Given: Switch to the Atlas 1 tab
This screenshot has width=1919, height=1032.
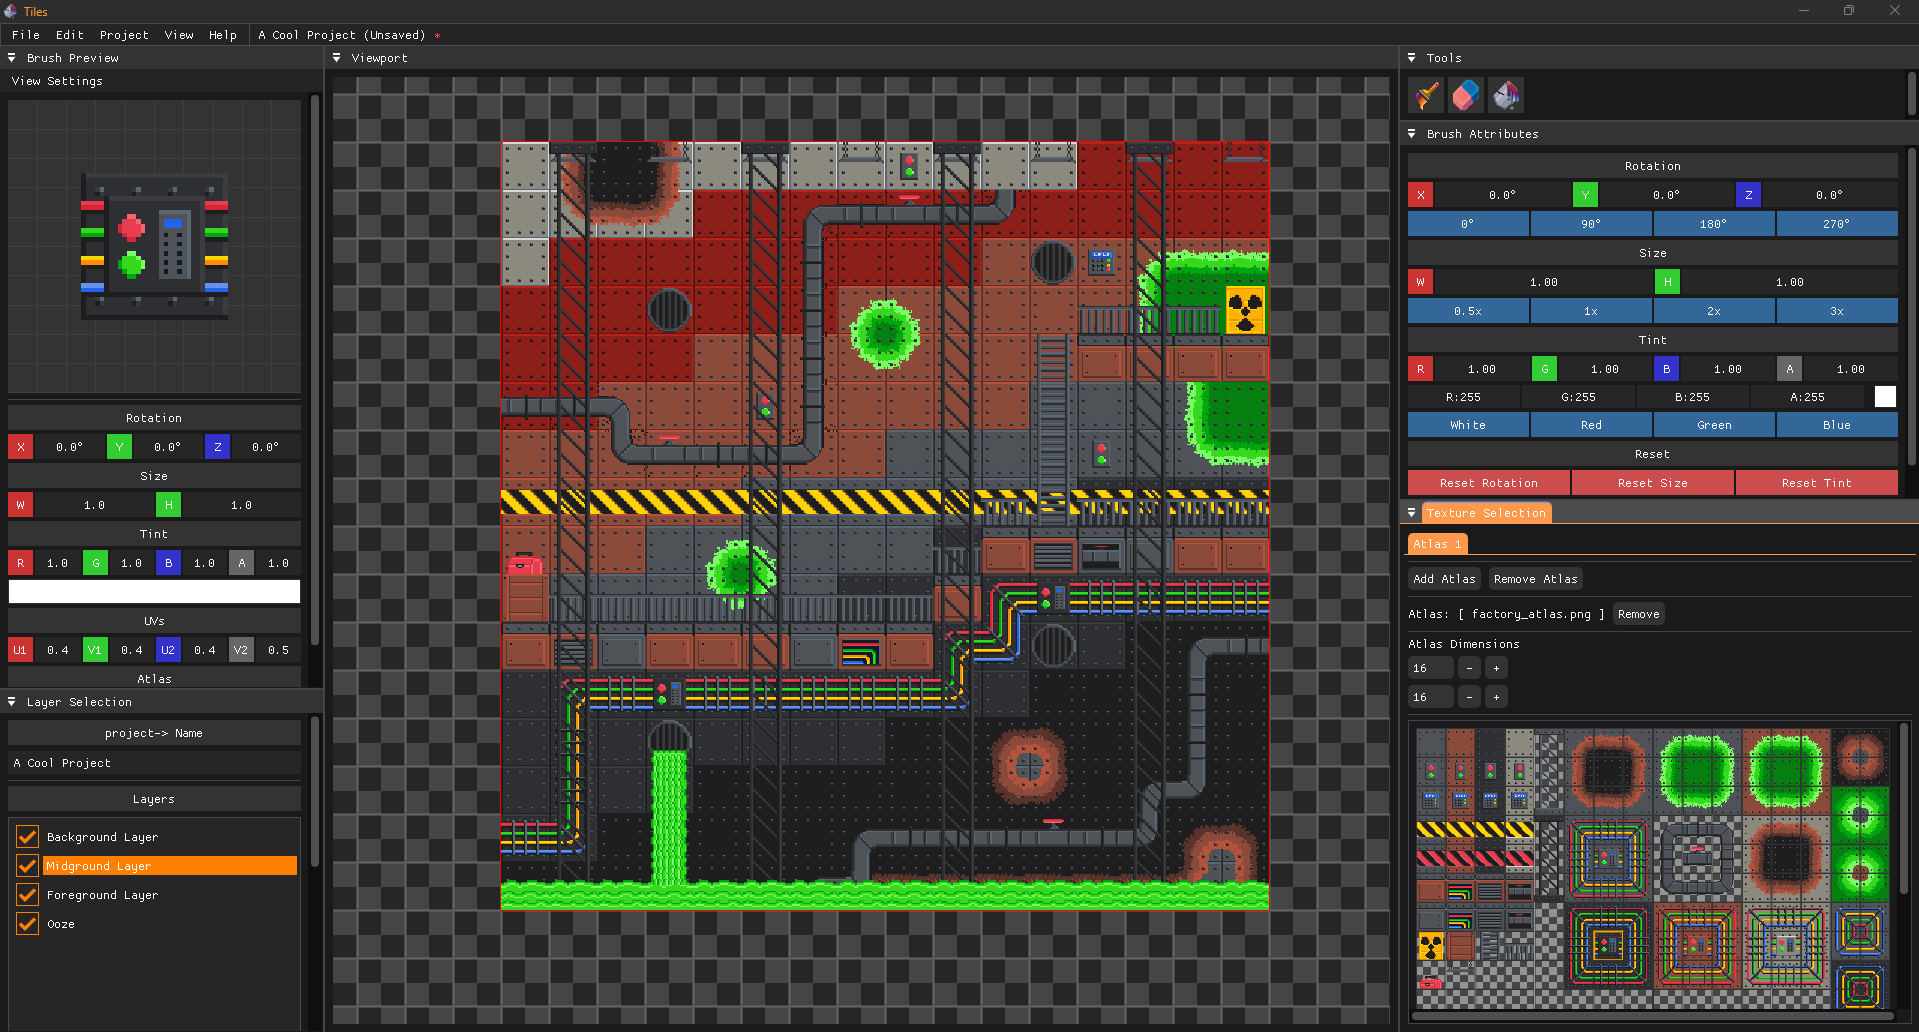Looking at the screenshot, I should 1437,543.
